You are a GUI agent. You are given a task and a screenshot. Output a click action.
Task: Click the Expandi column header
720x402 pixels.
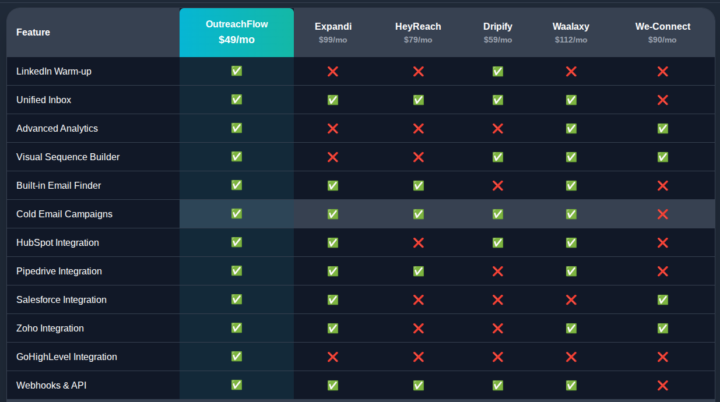click(x=333, y=32)
